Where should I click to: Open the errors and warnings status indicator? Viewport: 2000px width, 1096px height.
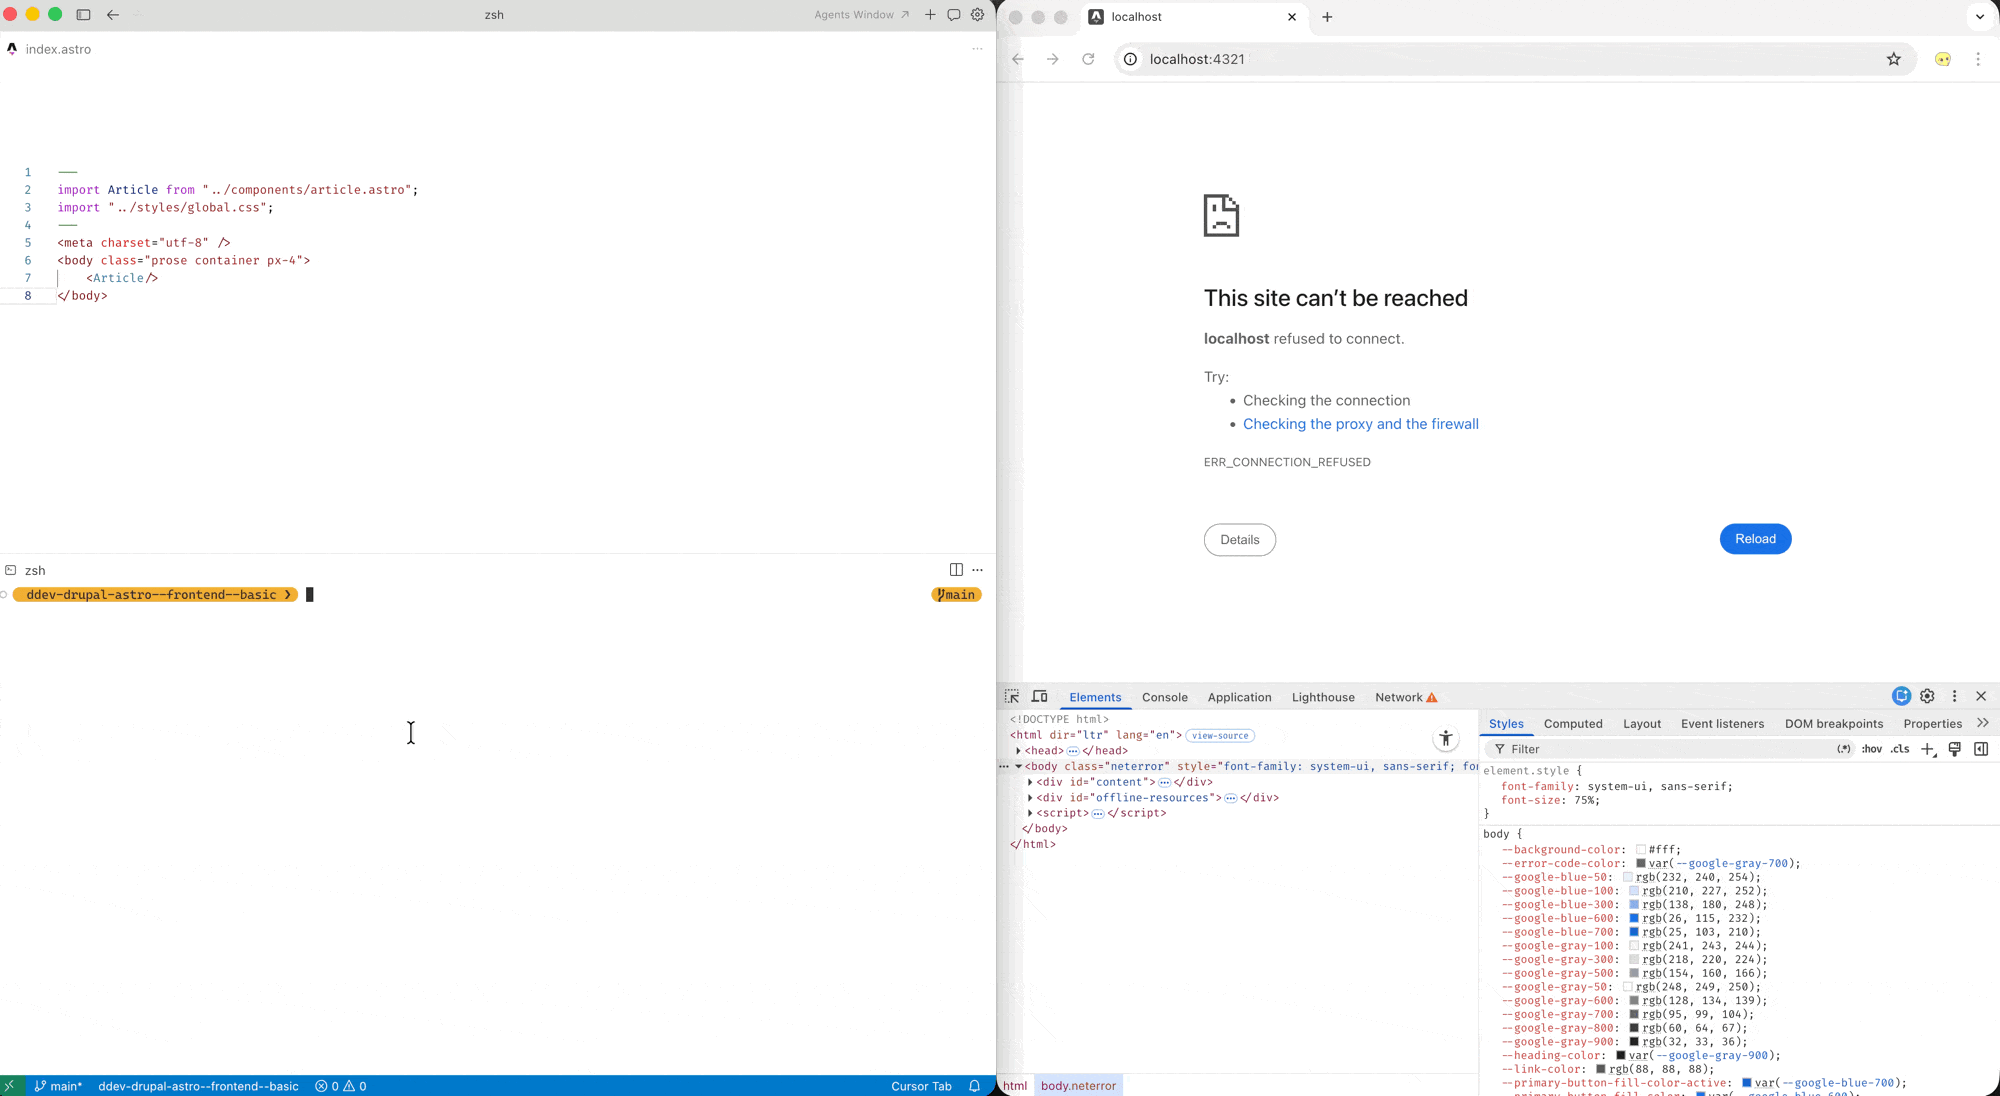(341, 1086)
